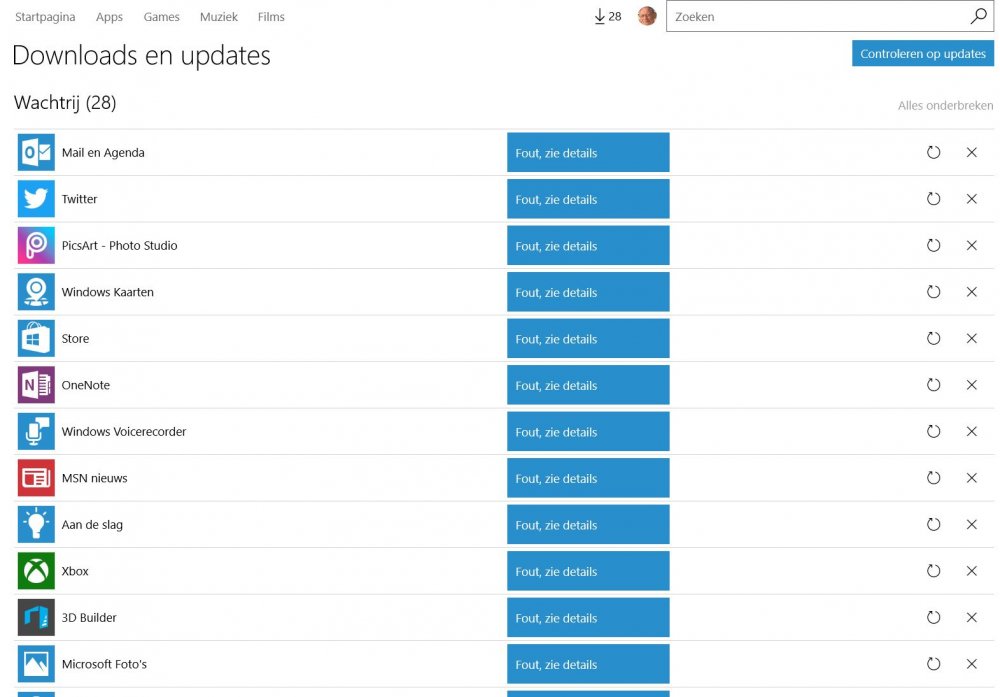Image resolution: width=1000 pixels, height=697 pixels.
Task: Click the Twitter app icon
Action: [x=36, y=199]
